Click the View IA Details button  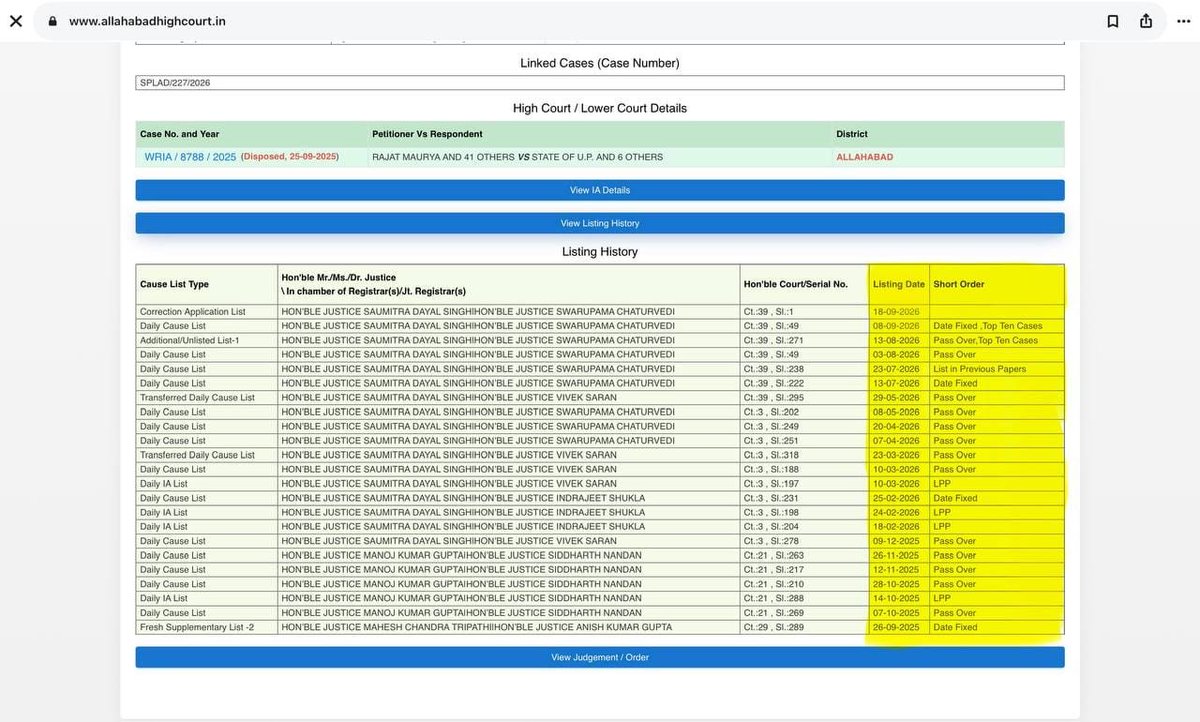point(600,190)
